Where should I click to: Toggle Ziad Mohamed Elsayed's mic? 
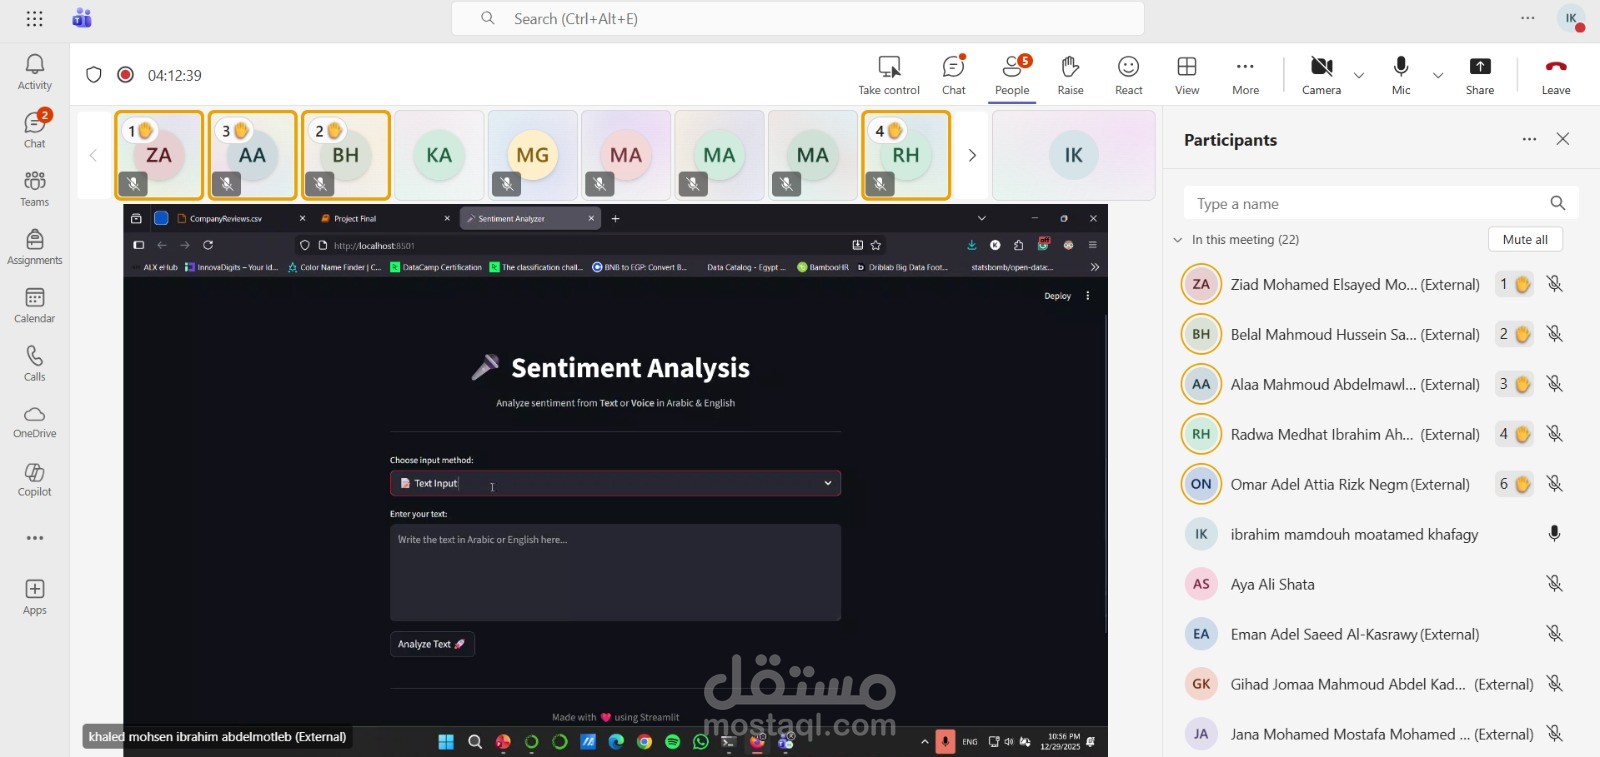click(1554, 284)
